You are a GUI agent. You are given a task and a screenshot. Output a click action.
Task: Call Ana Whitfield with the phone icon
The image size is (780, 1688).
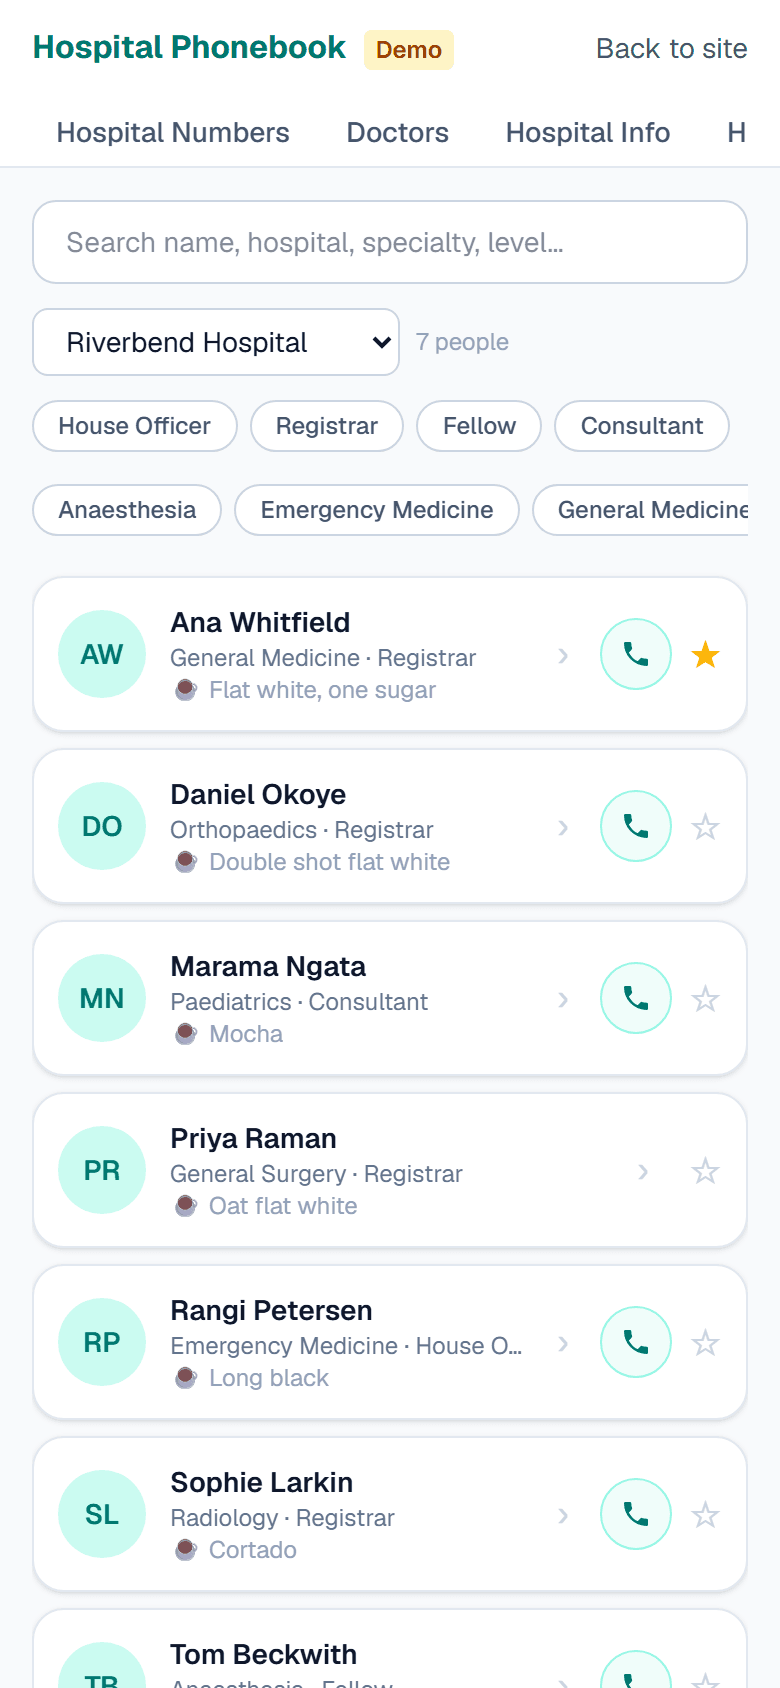(636, 654)
